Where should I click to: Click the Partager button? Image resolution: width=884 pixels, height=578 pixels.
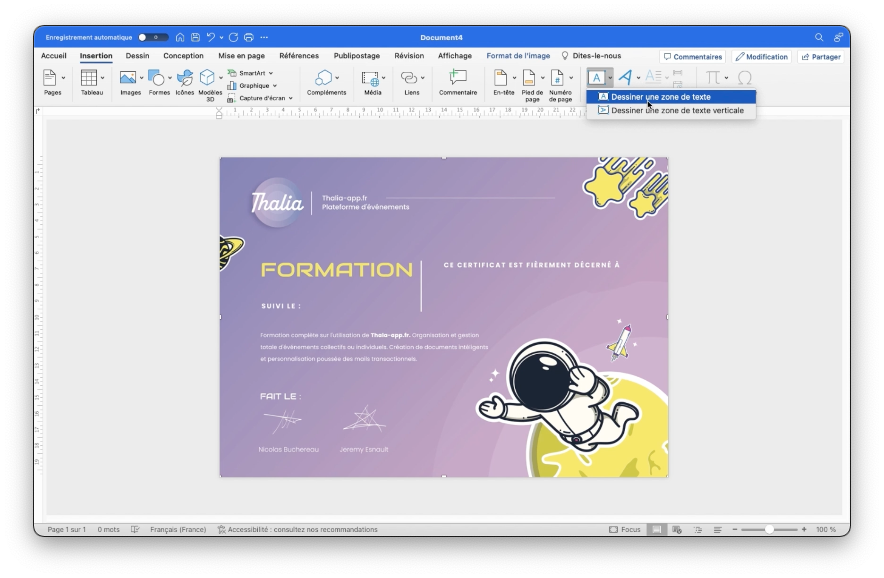tap(820, 57)
